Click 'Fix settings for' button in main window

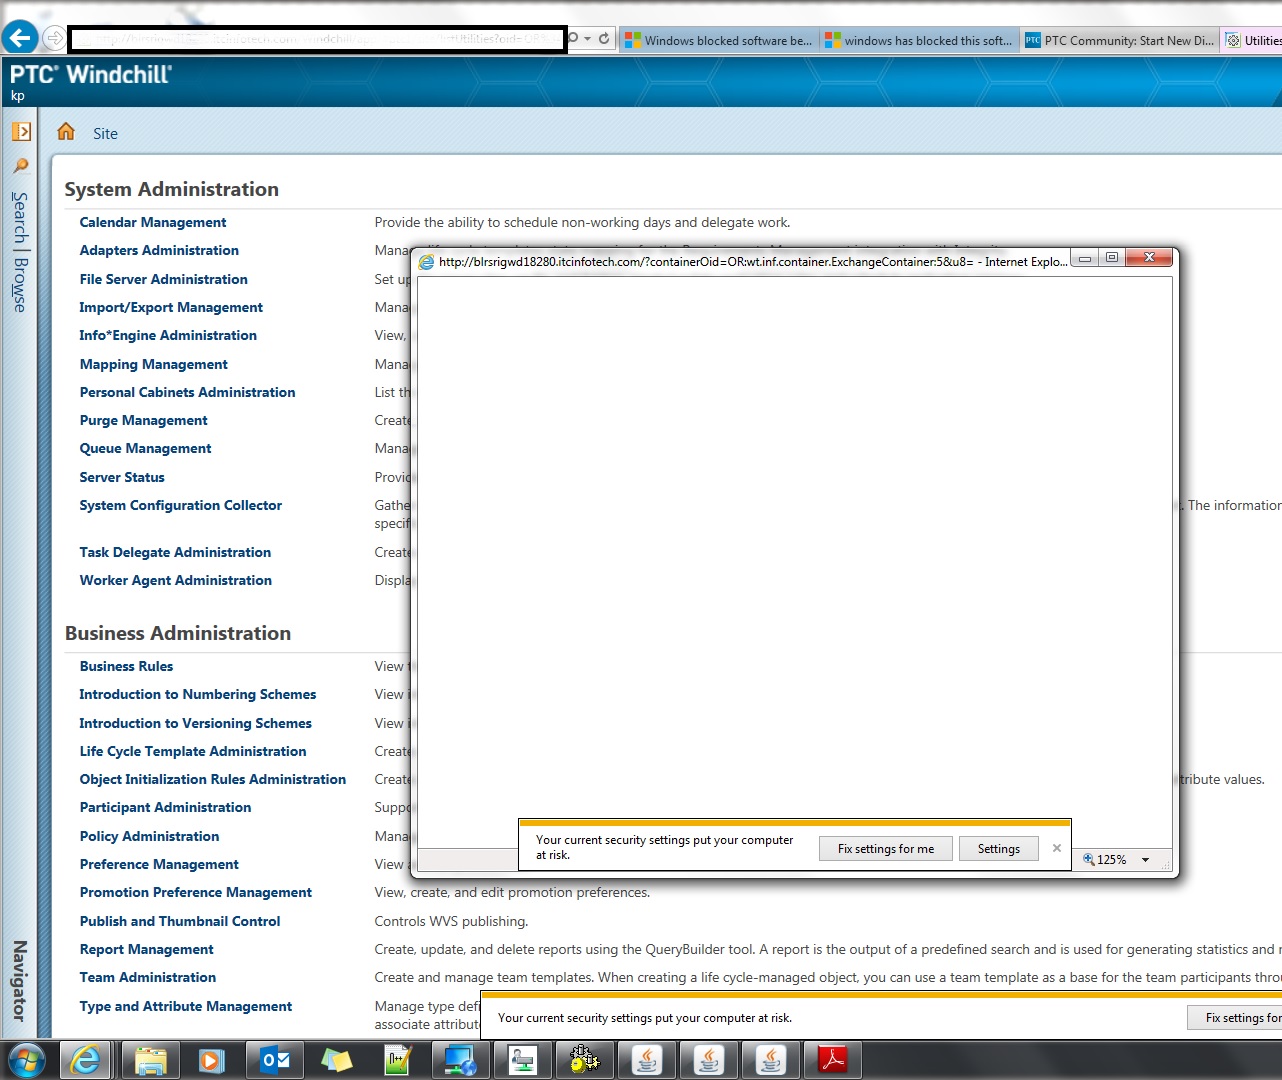pos(1236,1018)
